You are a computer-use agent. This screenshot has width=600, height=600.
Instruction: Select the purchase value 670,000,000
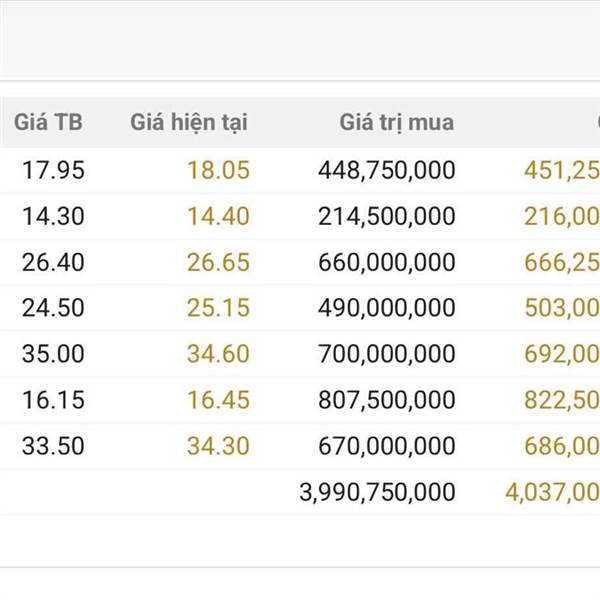point(386,446)
